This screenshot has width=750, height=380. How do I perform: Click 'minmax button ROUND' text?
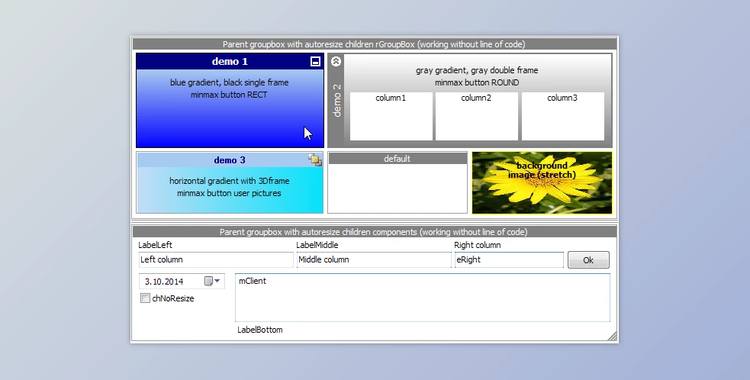(x=477, y=82)
